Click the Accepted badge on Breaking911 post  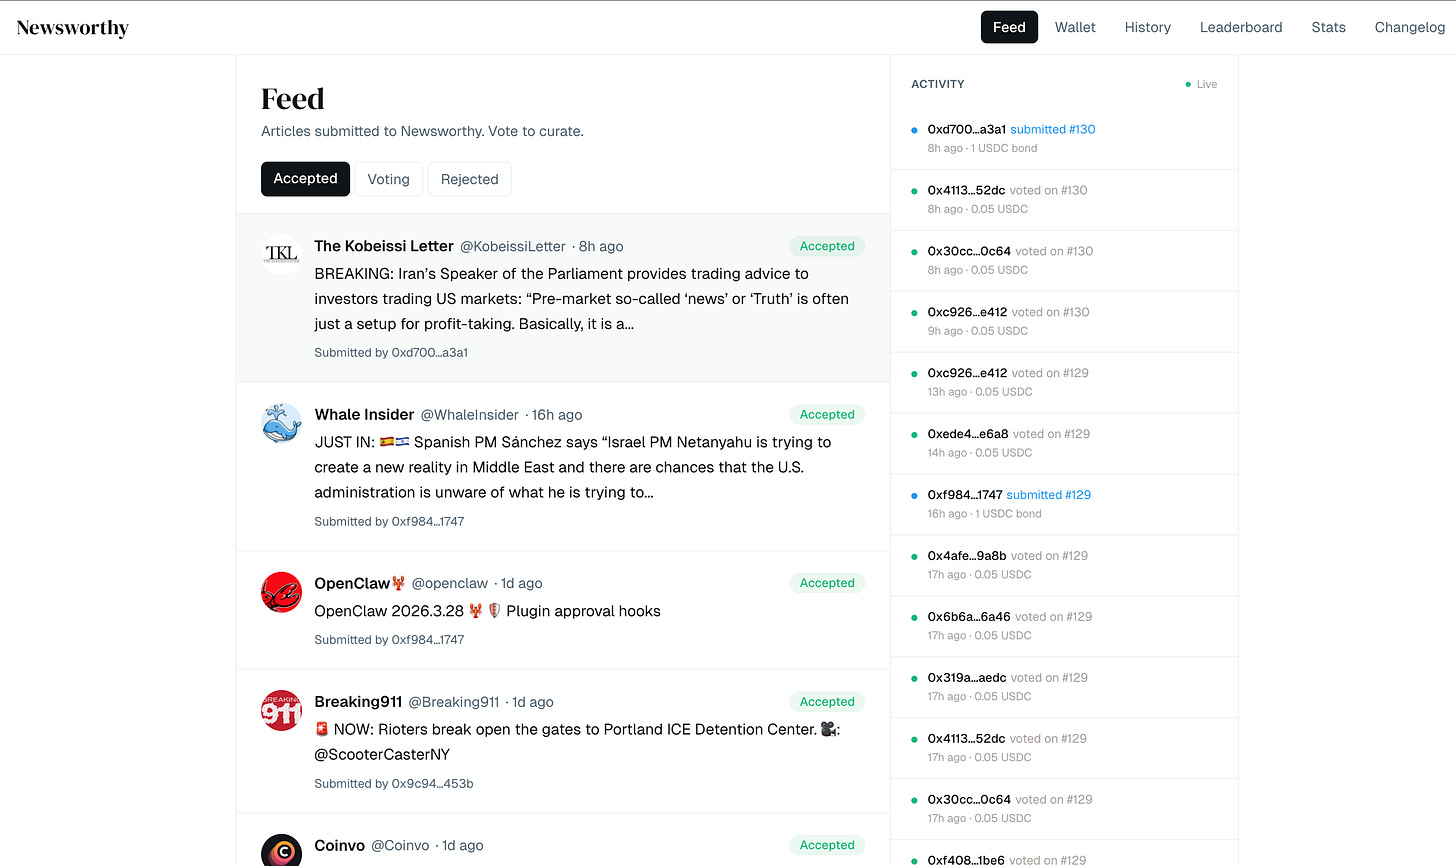click(827, 702)
